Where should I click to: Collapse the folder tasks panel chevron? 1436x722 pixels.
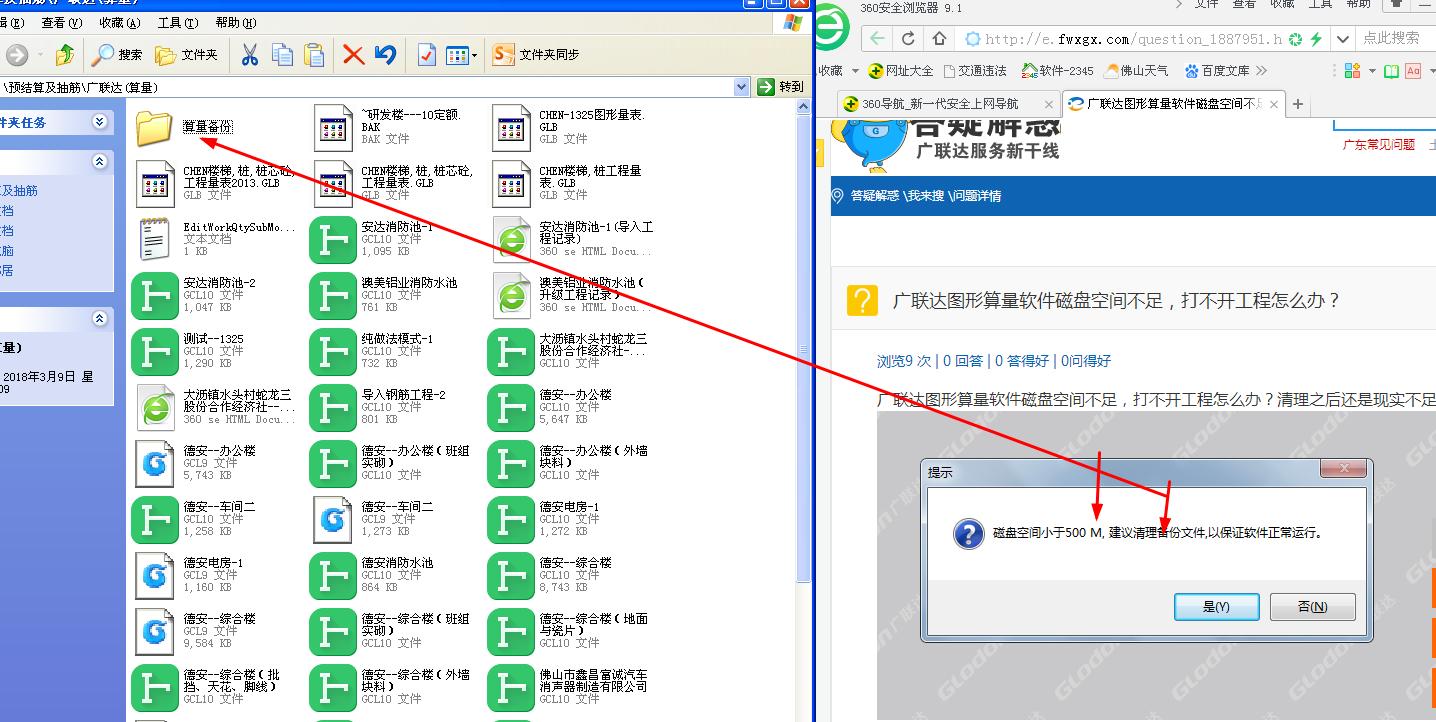click(99, 122)
